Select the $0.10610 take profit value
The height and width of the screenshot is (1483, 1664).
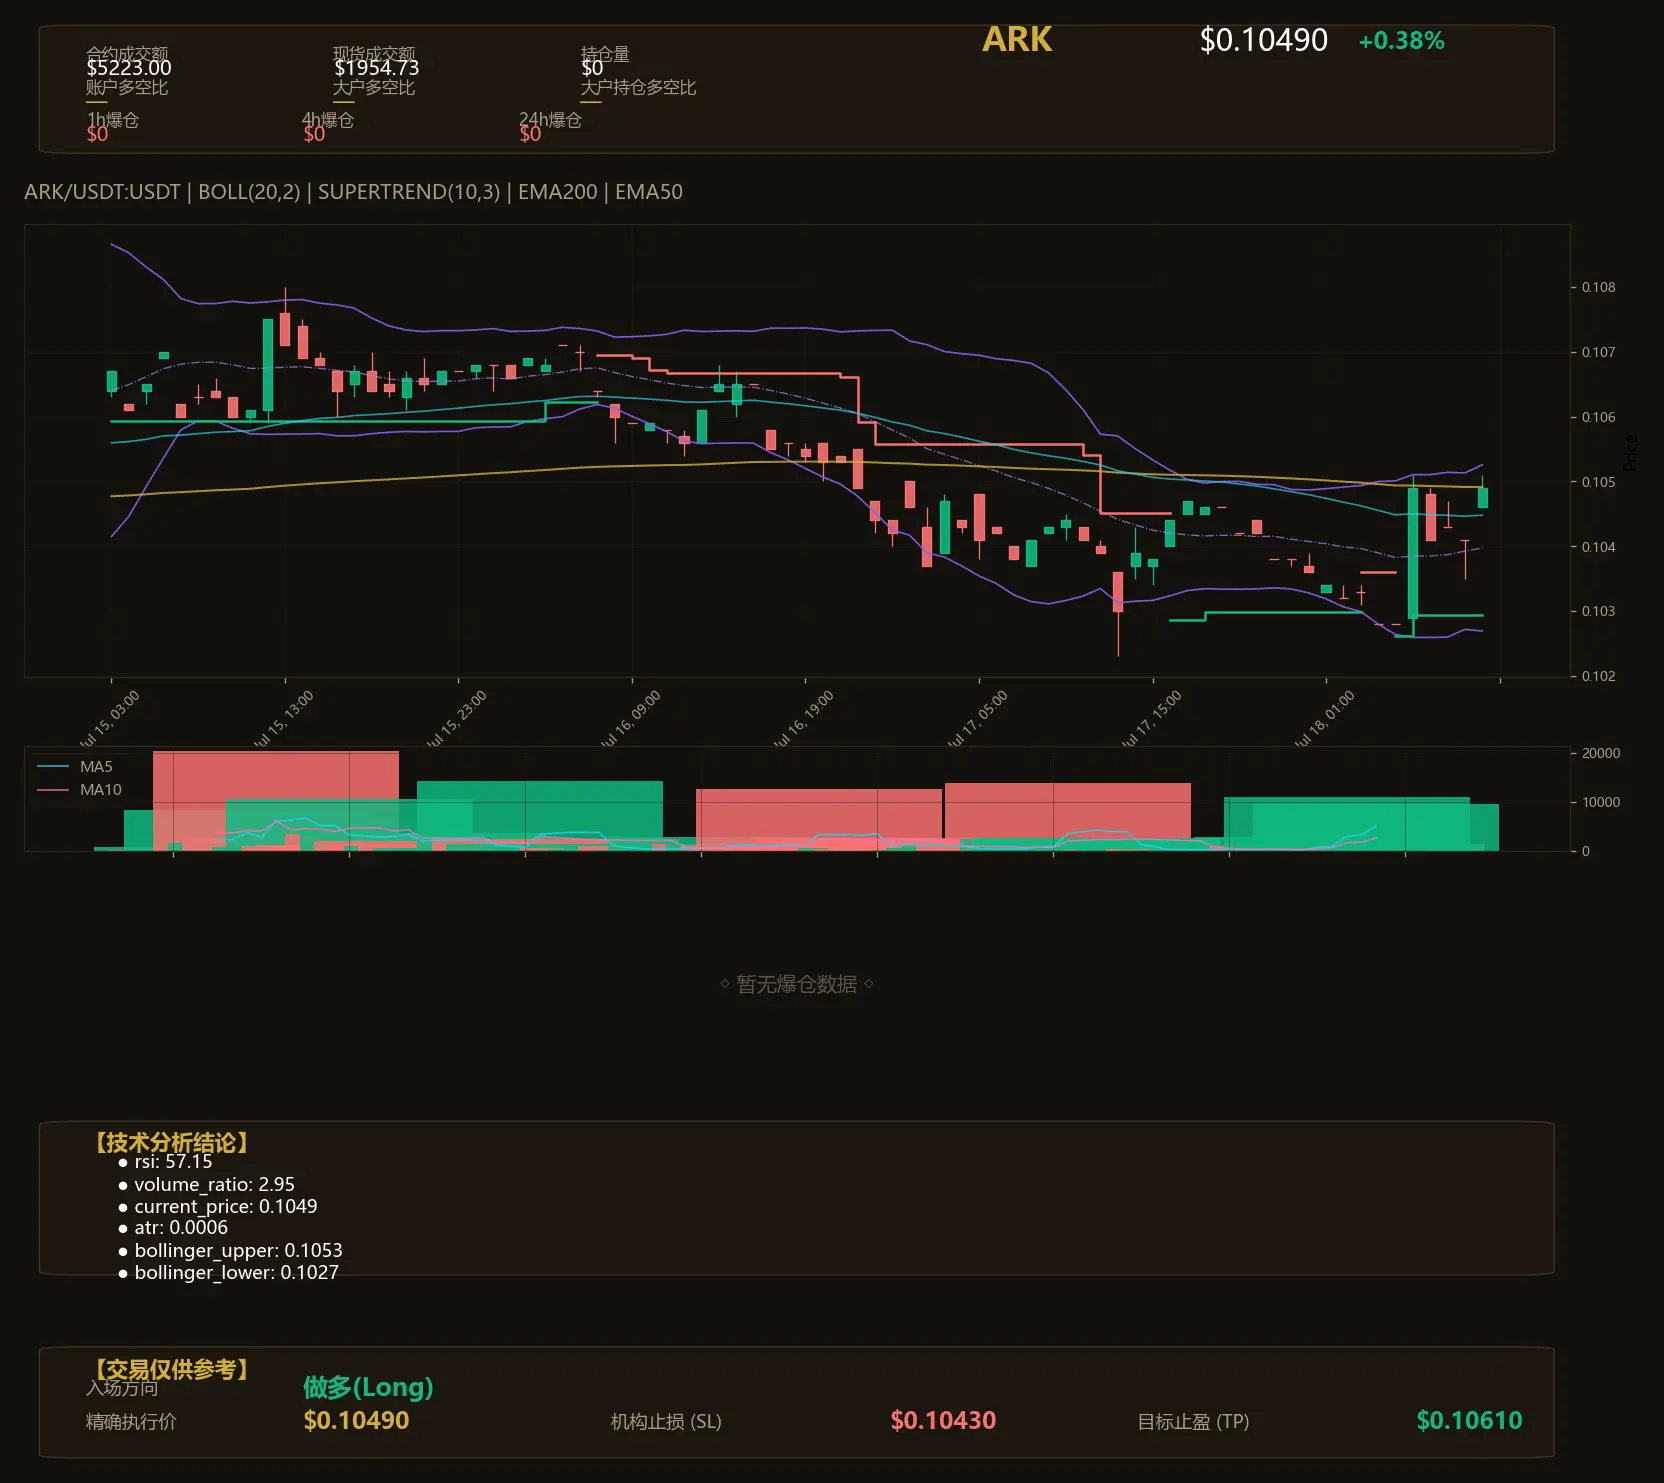(x=1469, y=1421)
